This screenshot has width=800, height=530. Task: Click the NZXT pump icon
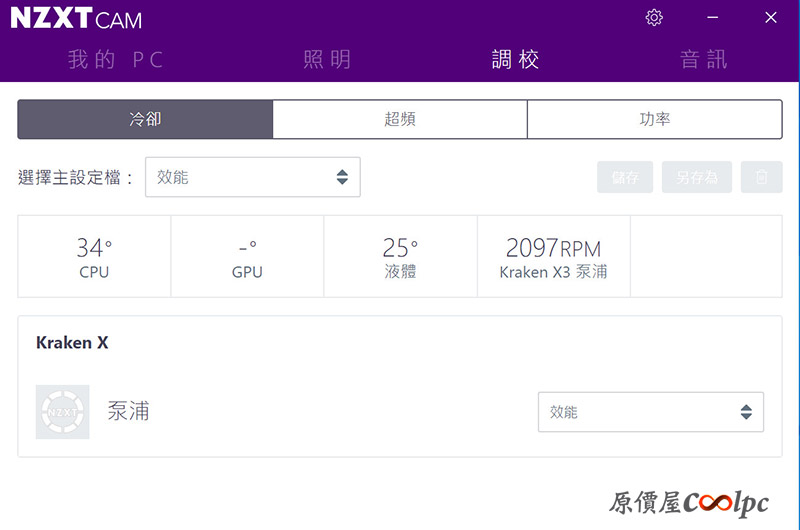tap(62, 411)
